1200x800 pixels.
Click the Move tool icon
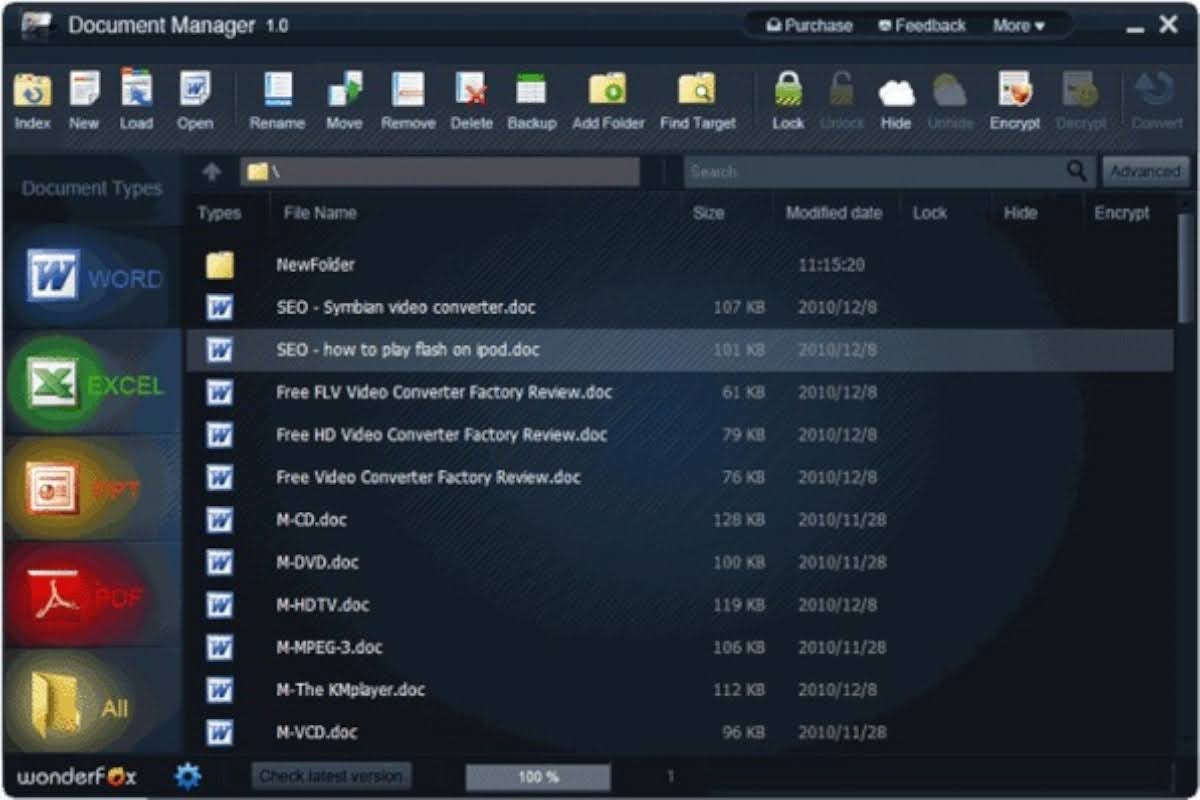click(345, 89)
